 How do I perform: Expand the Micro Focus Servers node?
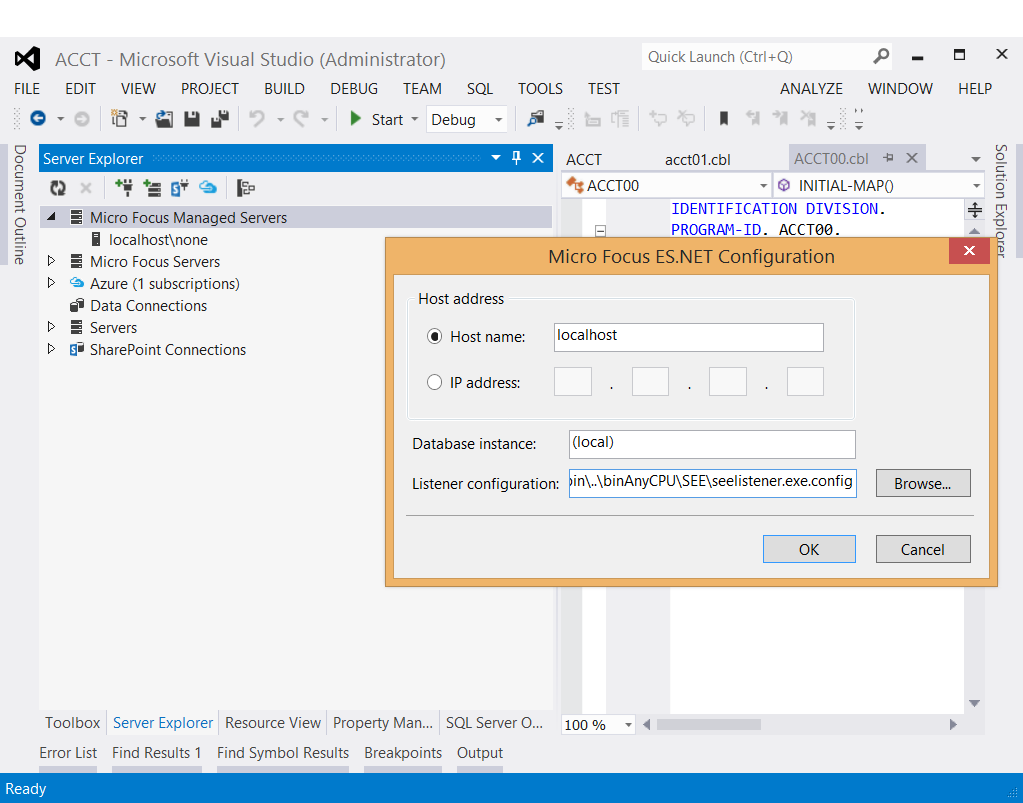[52, 262]
